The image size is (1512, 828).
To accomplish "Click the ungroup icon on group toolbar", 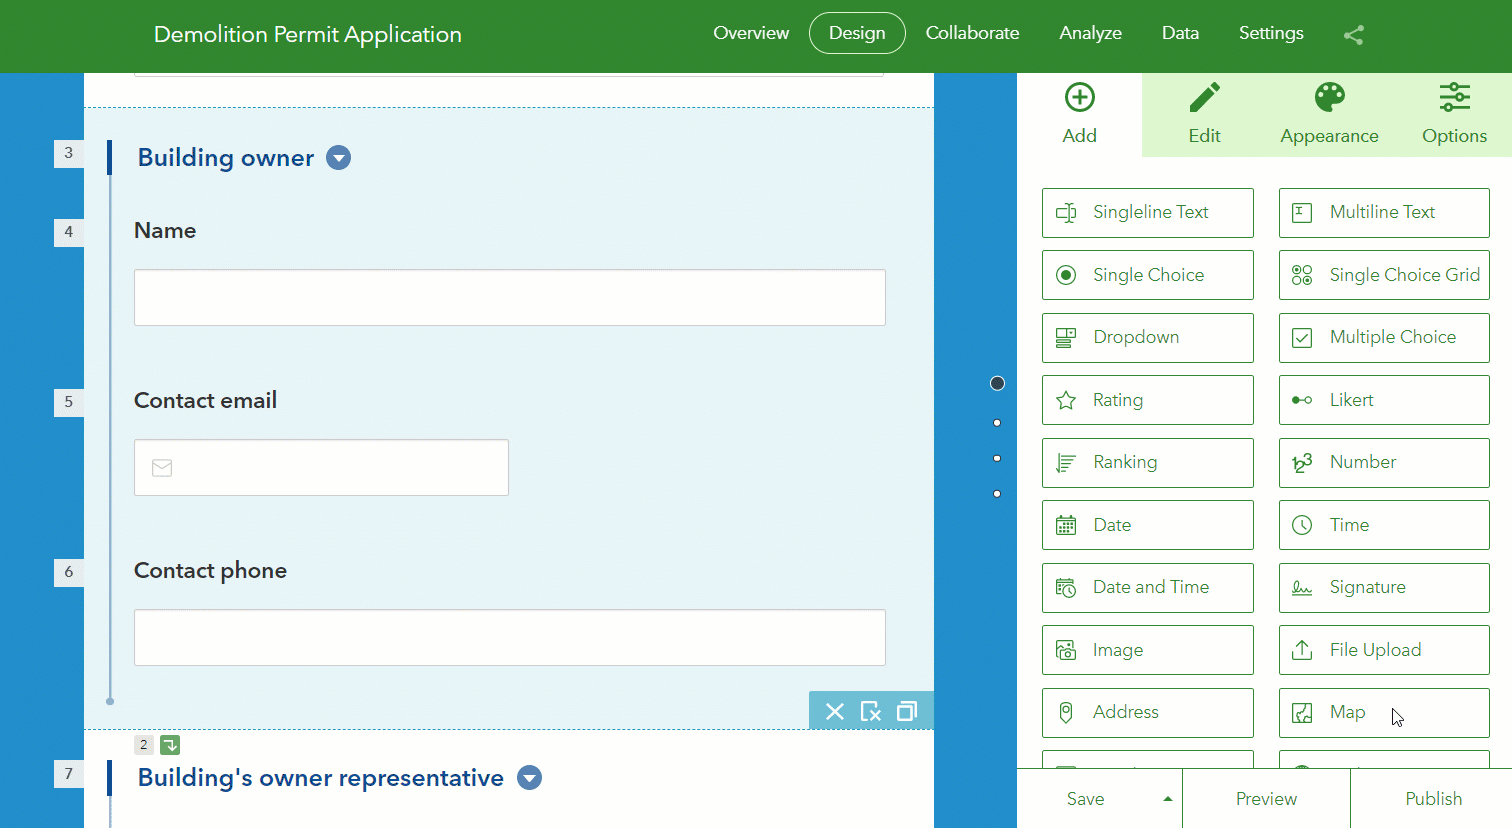I will click(871, 711).
